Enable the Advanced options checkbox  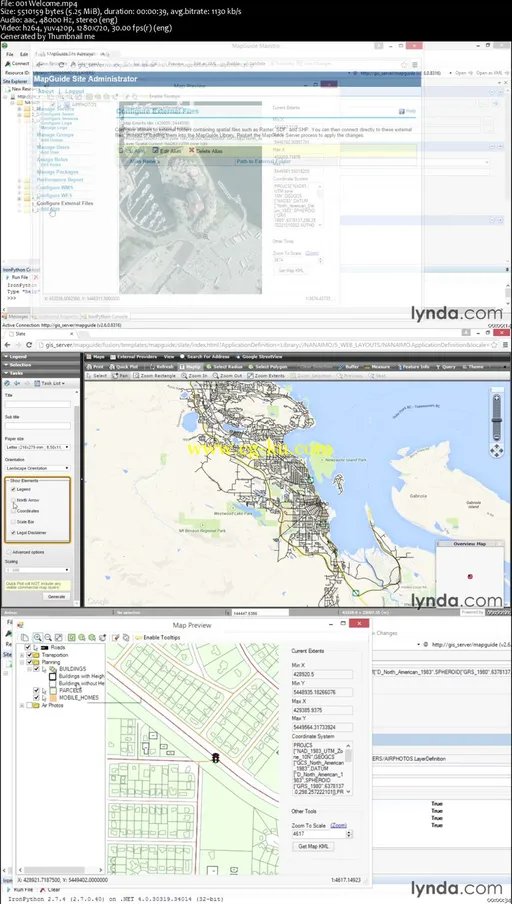(x=8, y=552)
